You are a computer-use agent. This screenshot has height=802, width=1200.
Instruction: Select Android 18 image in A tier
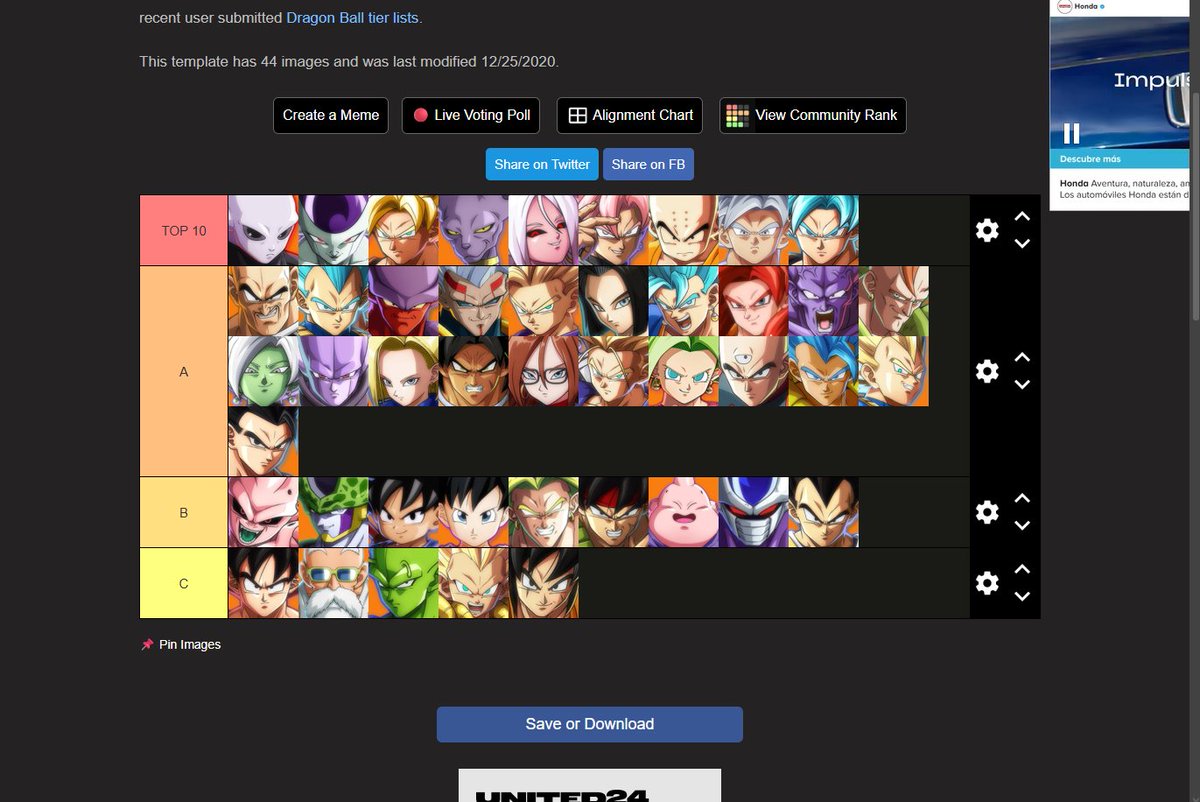pos(404,371)
